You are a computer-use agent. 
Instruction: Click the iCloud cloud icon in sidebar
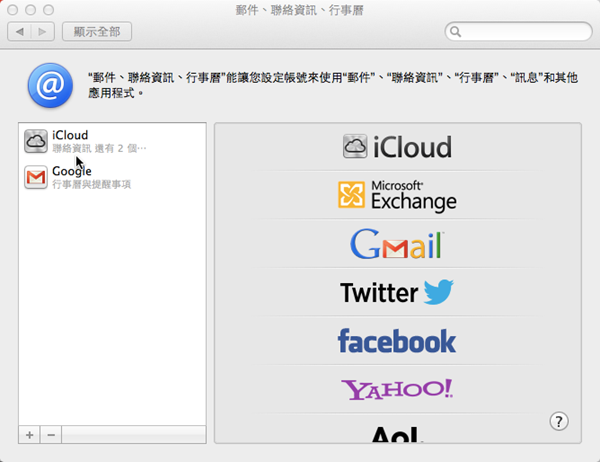(36, 141)
